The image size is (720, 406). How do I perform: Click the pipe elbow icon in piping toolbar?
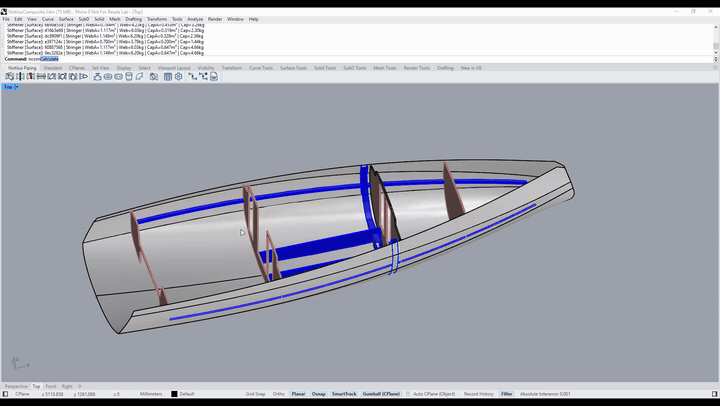click(x=139, y=77)
